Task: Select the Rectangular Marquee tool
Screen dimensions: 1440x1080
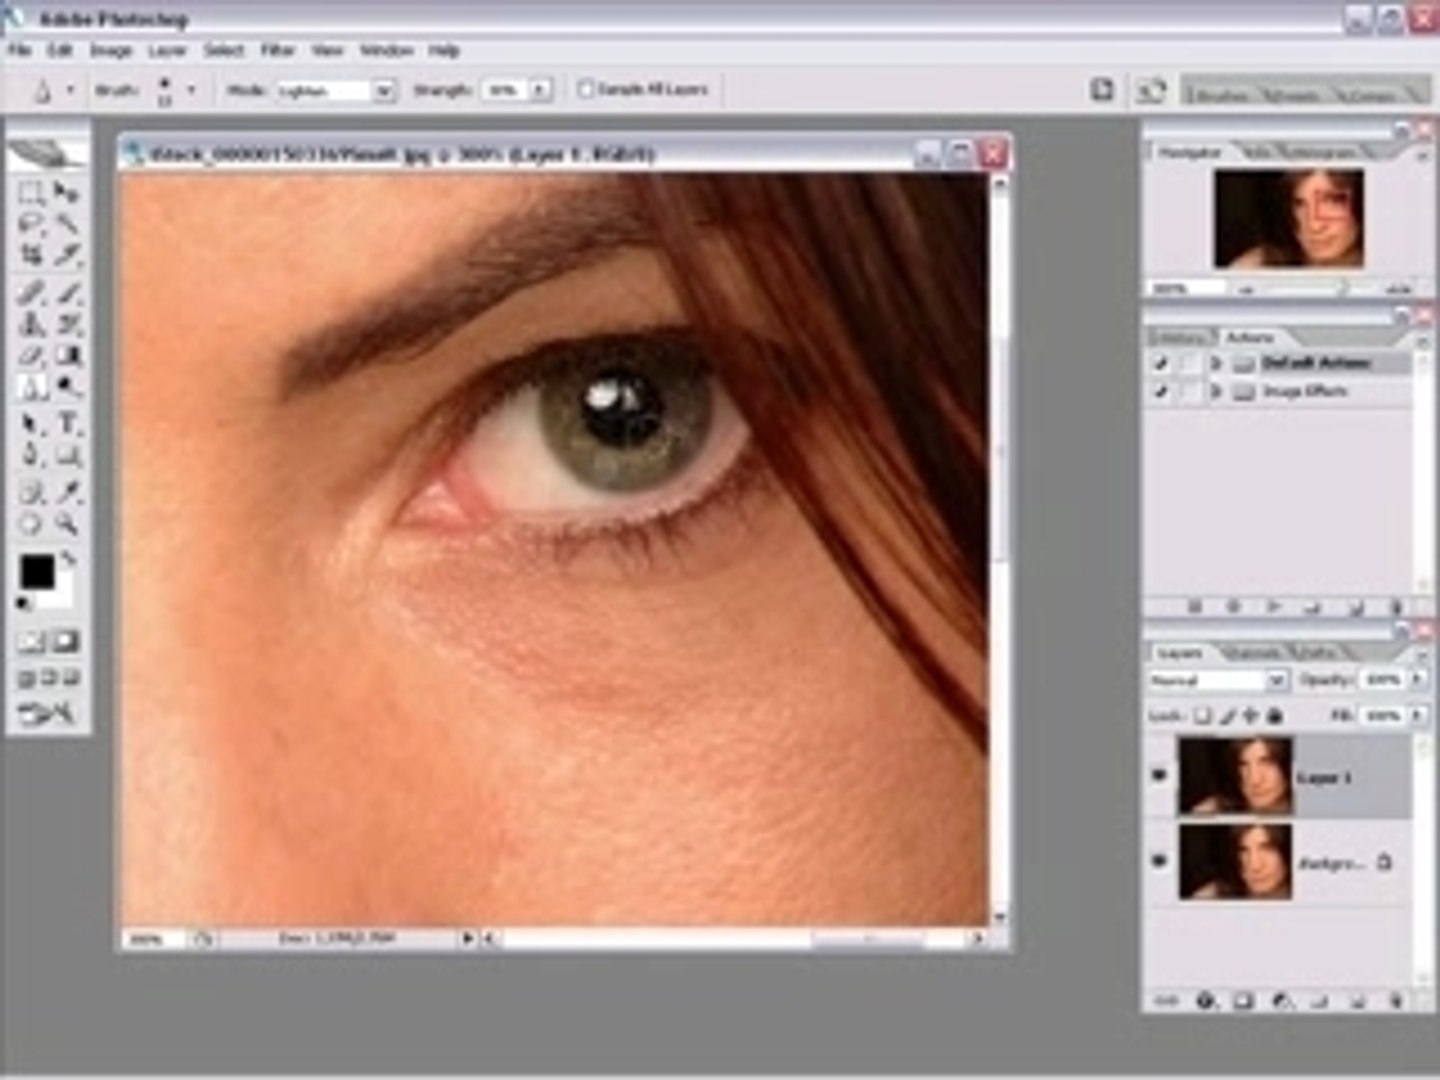Action: tap(32, 194)
